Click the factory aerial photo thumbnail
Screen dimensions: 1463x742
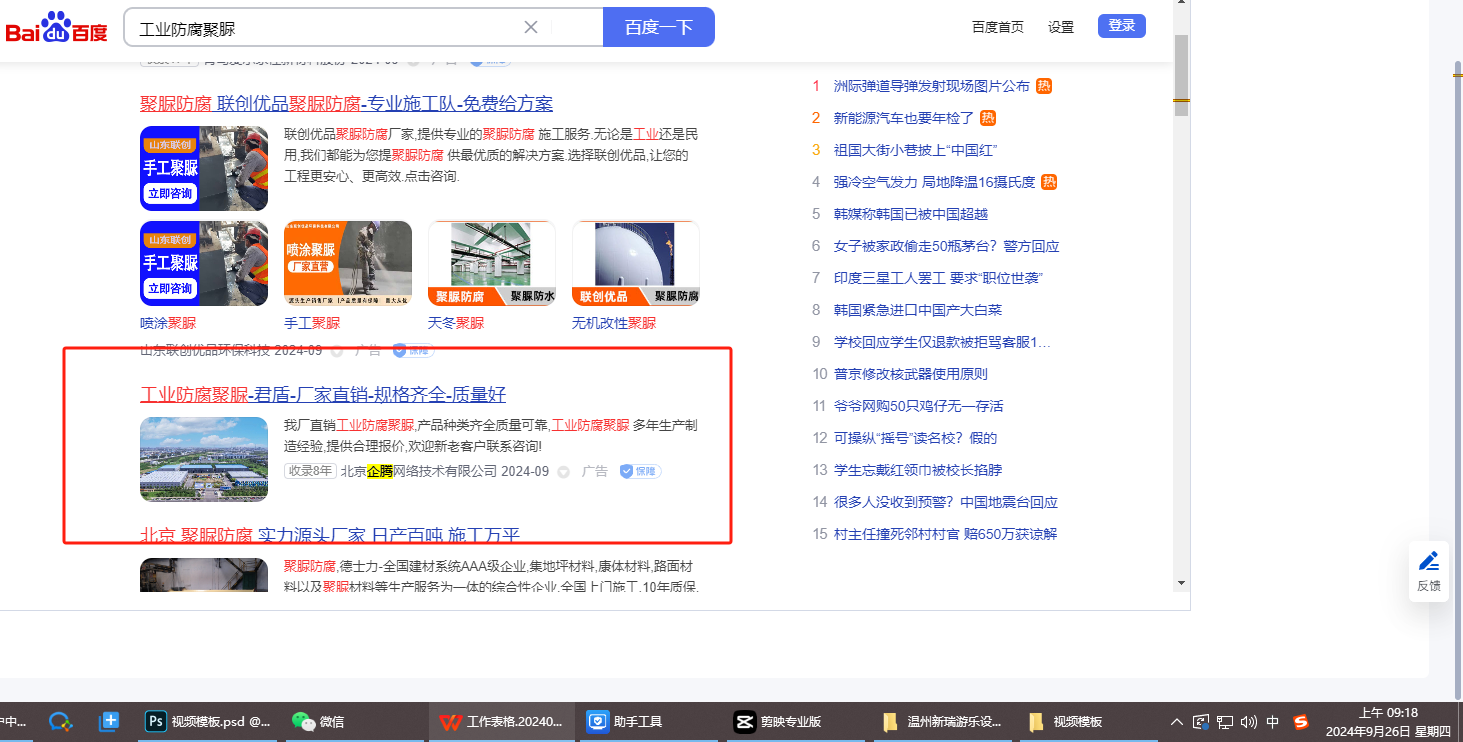(204, 459)
